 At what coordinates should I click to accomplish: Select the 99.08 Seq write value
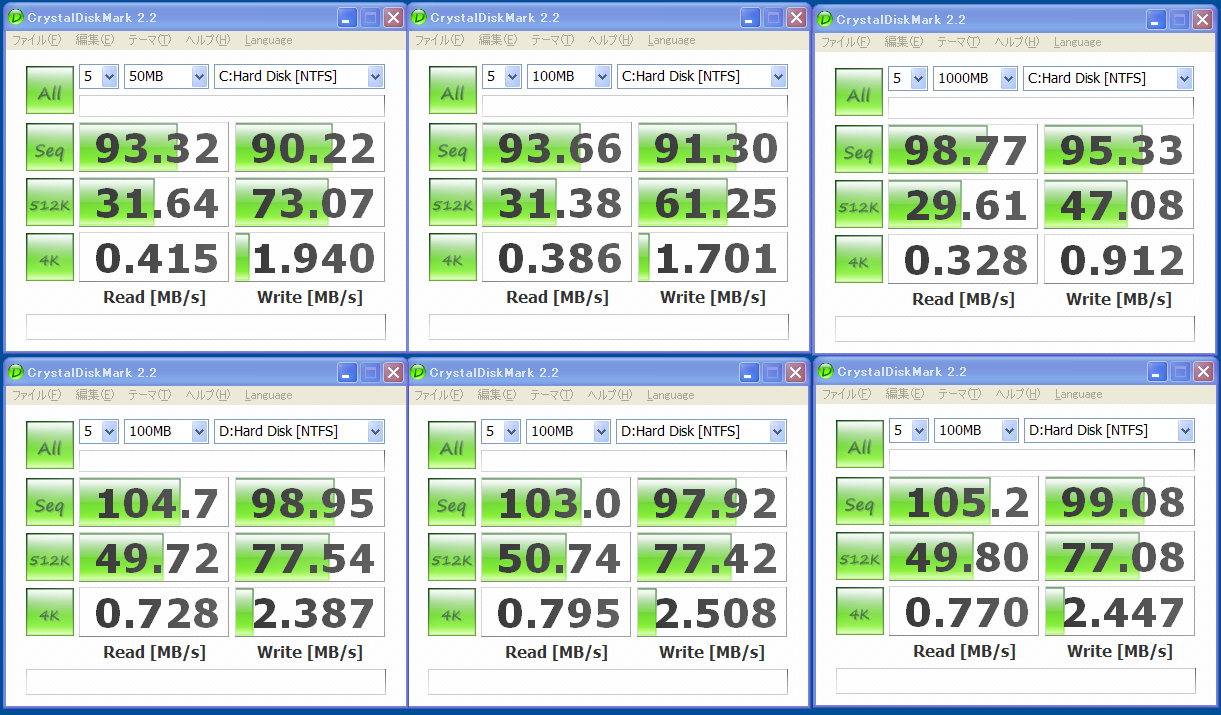1120,502
